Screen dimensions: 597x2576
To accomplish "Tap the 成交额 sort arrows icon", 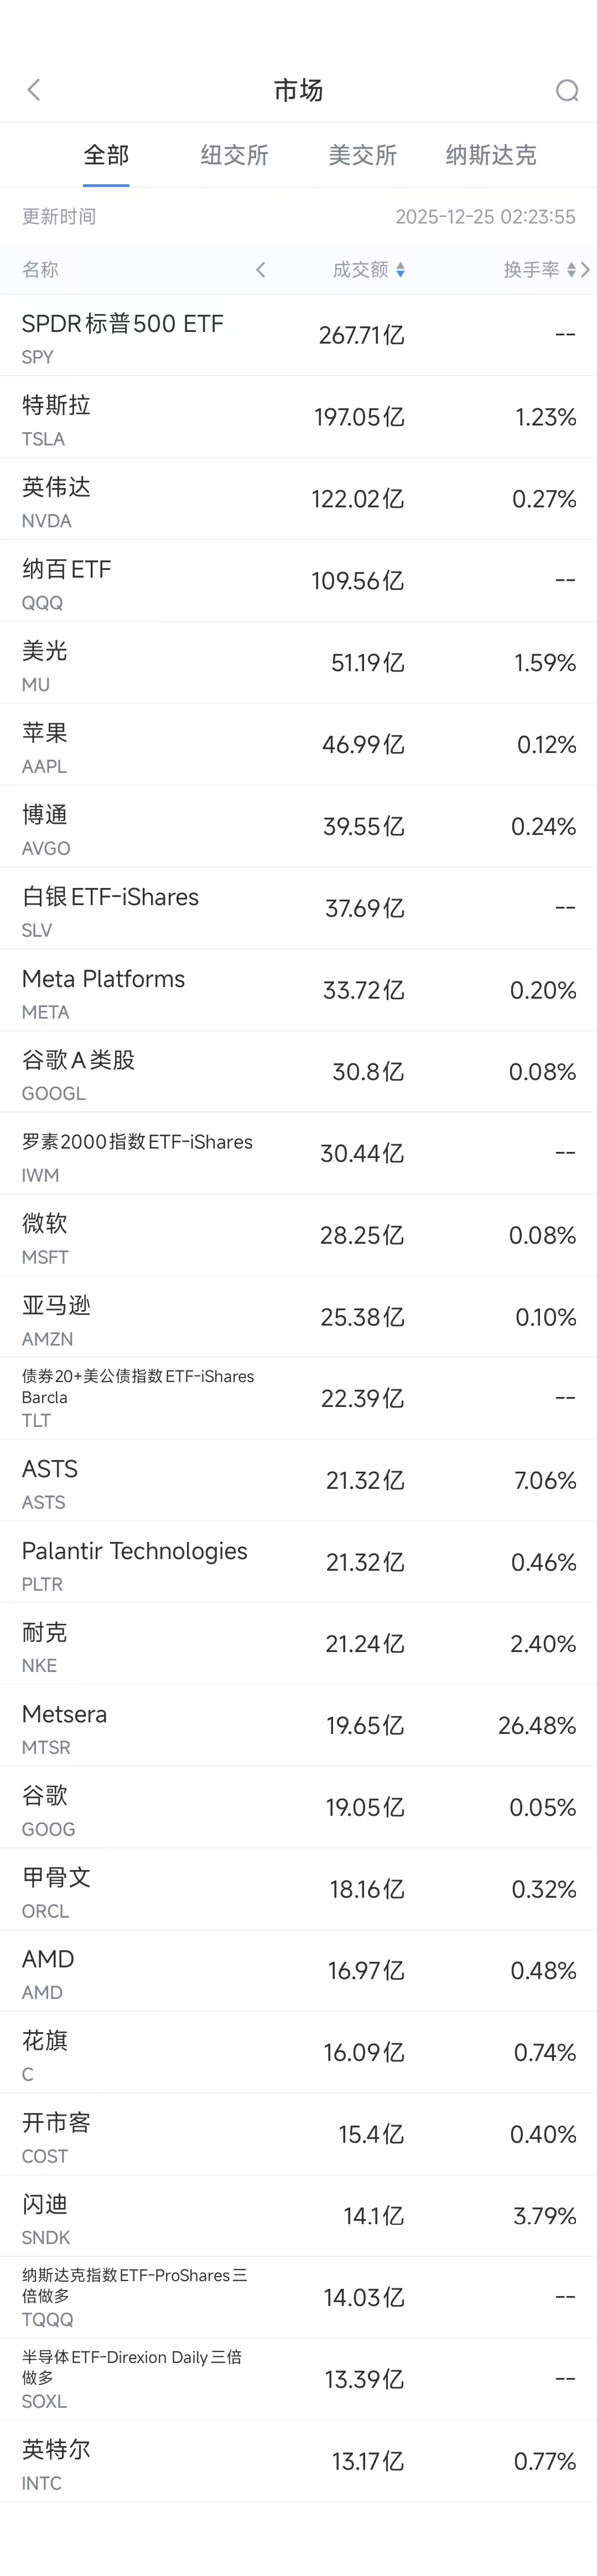I will point(400,270).
